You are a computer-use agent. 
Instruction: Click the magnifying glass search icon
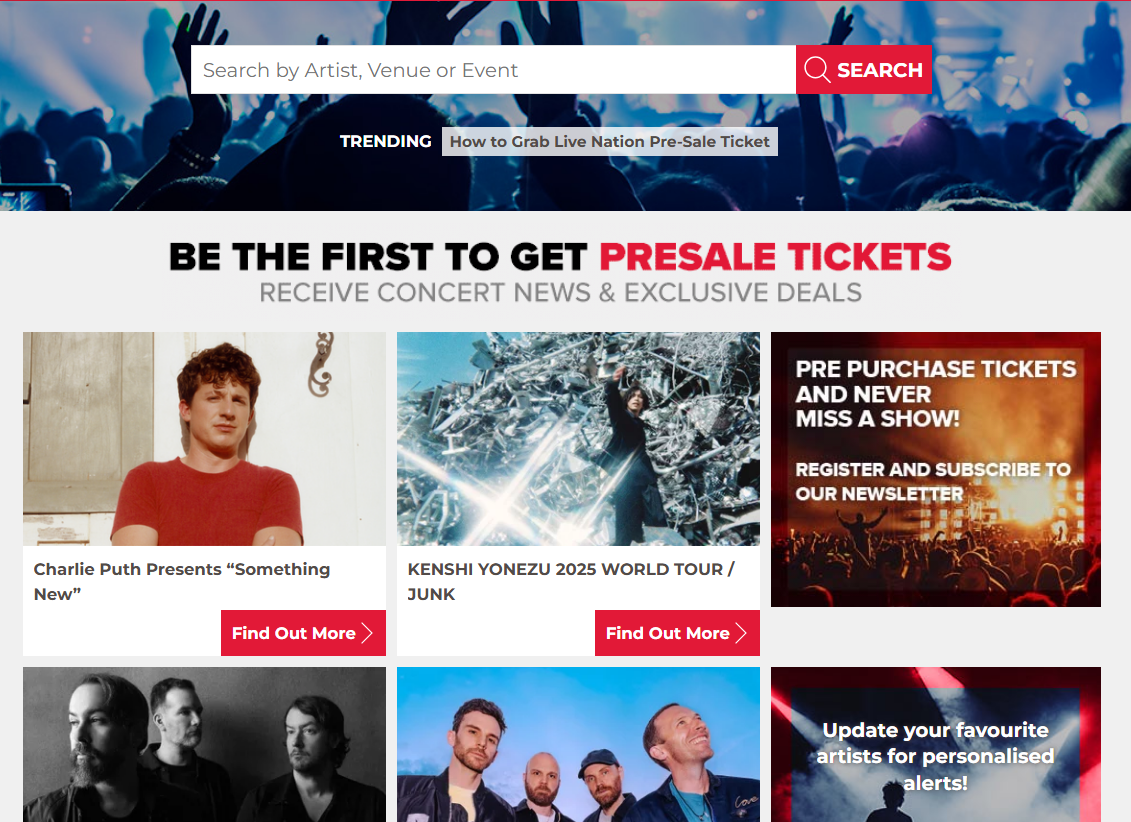coord(817,70)
